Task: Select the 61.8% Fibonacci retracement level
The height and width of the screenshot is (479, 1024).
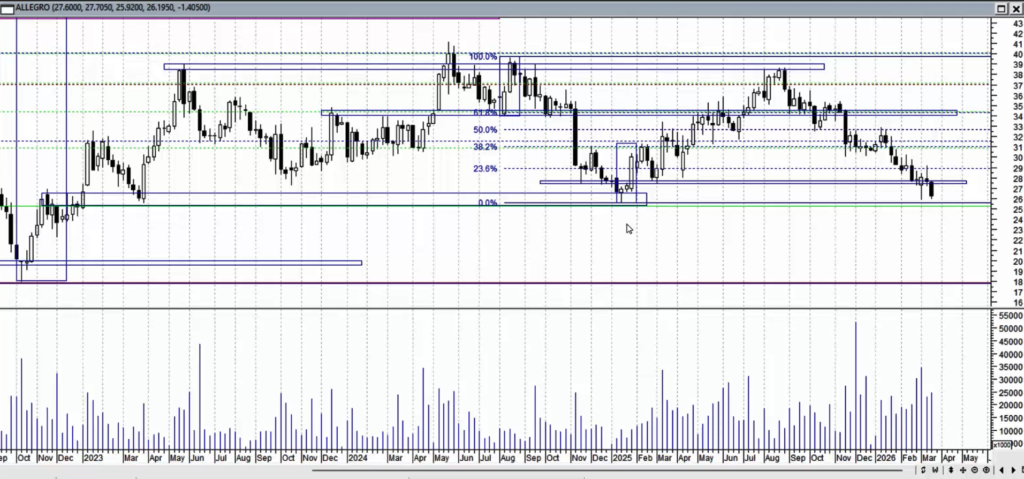Action: (485, 112)
